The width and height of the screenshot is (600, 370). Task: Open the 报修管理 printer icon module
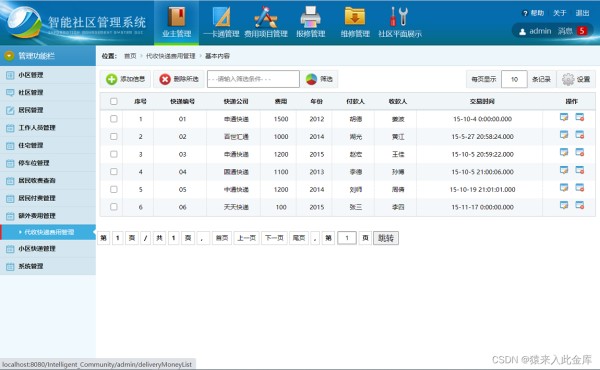310,23
